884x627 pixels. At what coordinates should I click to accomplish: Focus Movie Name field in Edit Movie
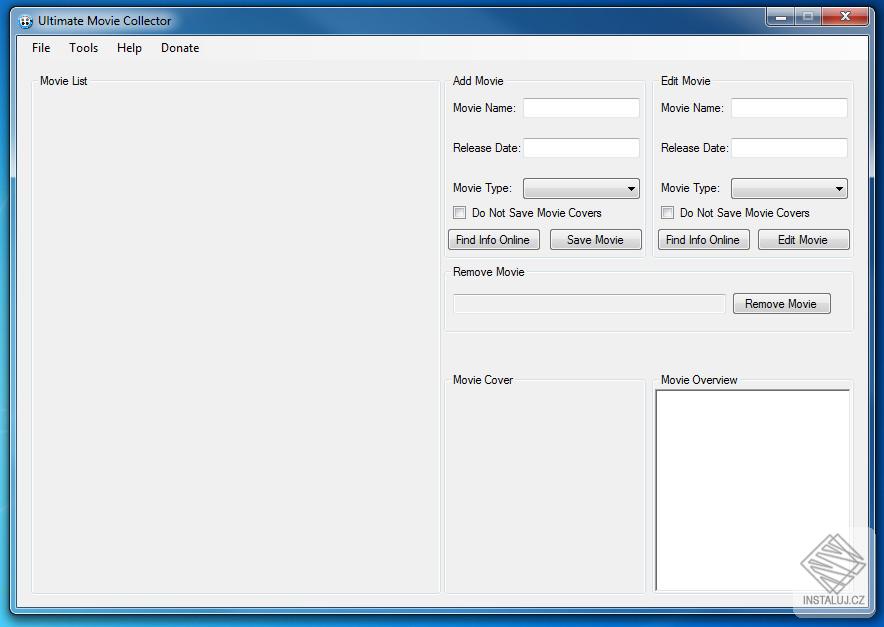pos(789,108)
